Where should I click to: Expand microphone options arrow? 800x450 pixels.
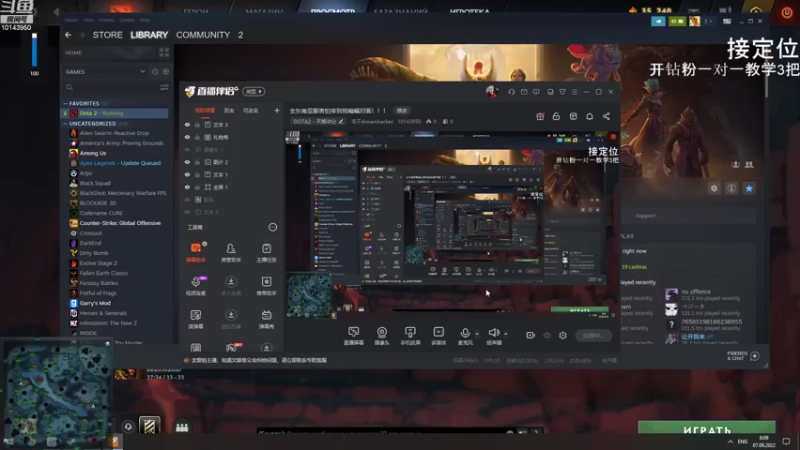tap(477, 334)
